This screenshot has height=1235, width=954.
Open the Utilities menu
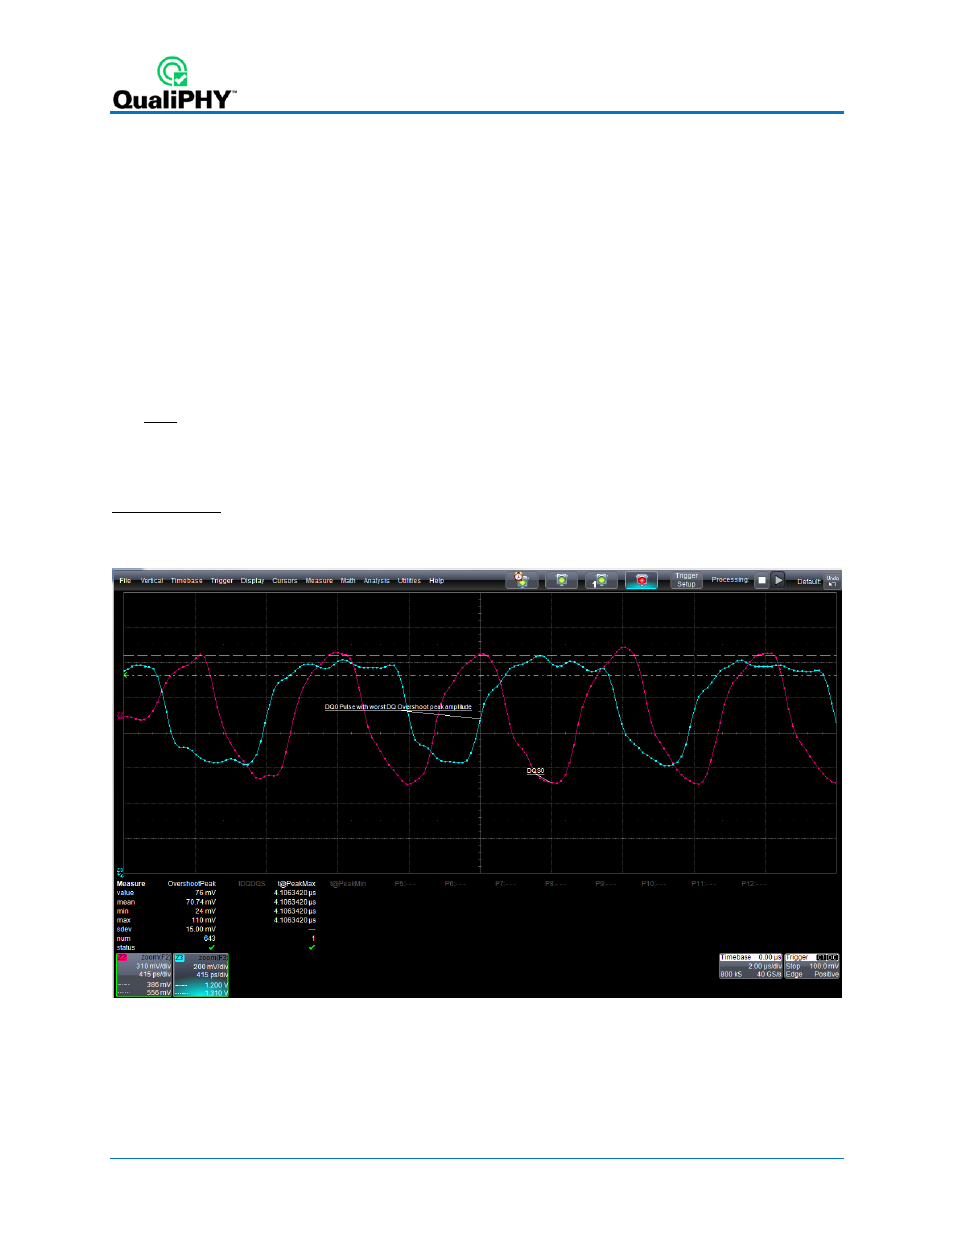(410, 580)
